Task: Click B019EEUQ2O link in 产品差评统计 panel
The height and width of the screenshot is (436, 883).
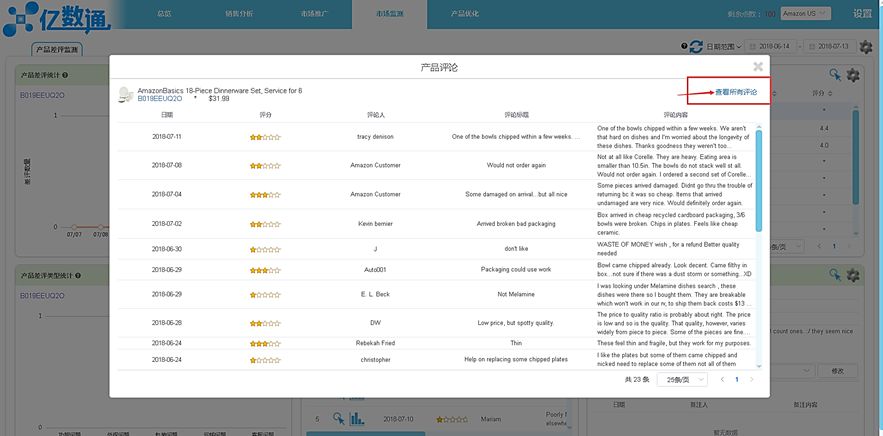Action: point(42,95)
